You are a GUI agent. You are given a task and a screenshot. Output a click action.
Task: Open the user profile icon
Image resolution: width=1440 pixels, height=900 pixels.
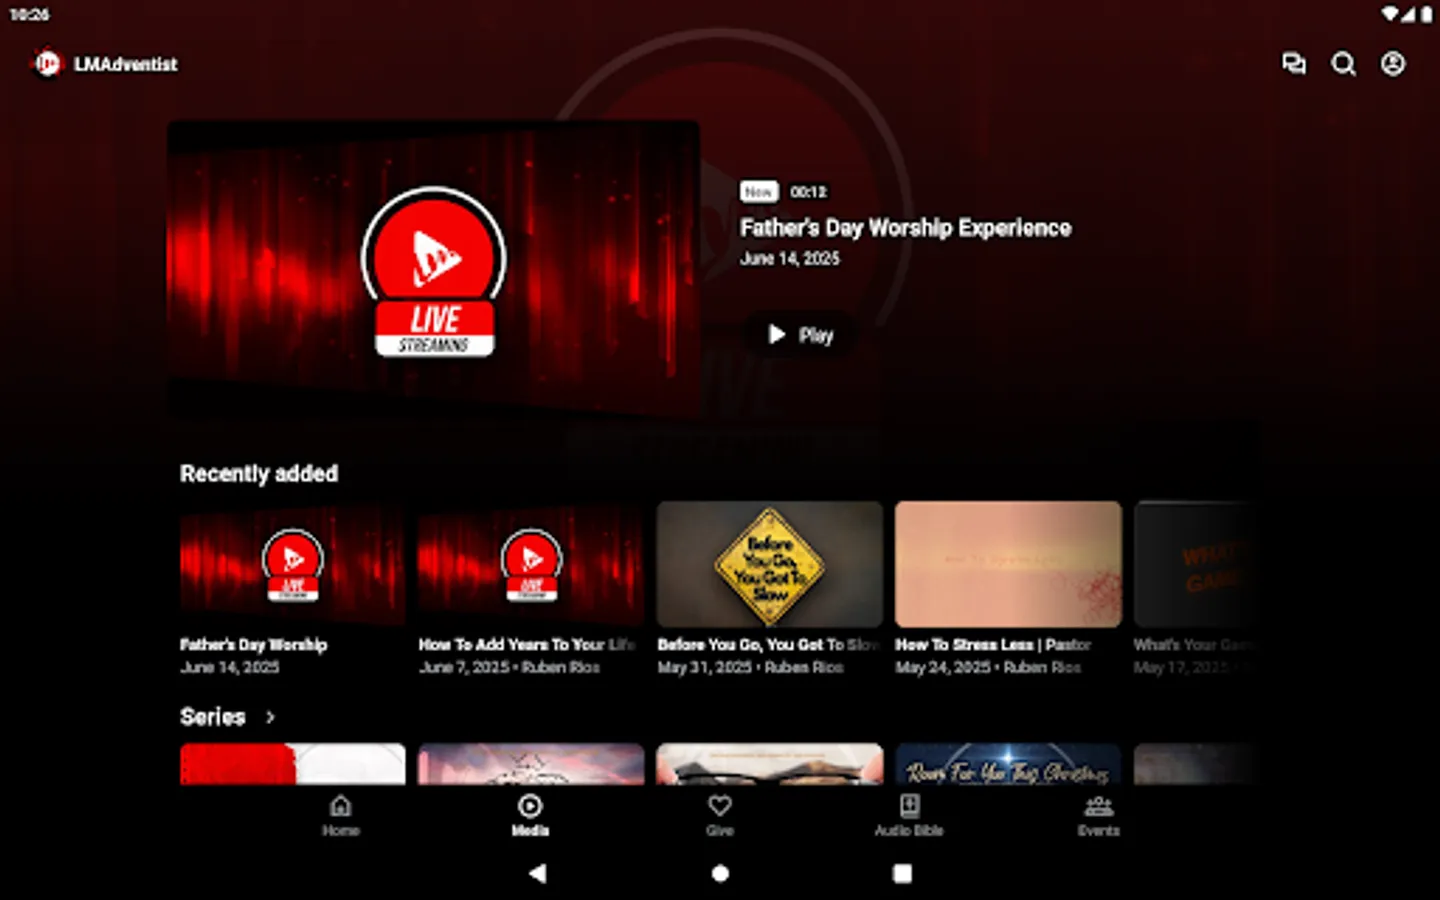click(x=1392, y=64)
